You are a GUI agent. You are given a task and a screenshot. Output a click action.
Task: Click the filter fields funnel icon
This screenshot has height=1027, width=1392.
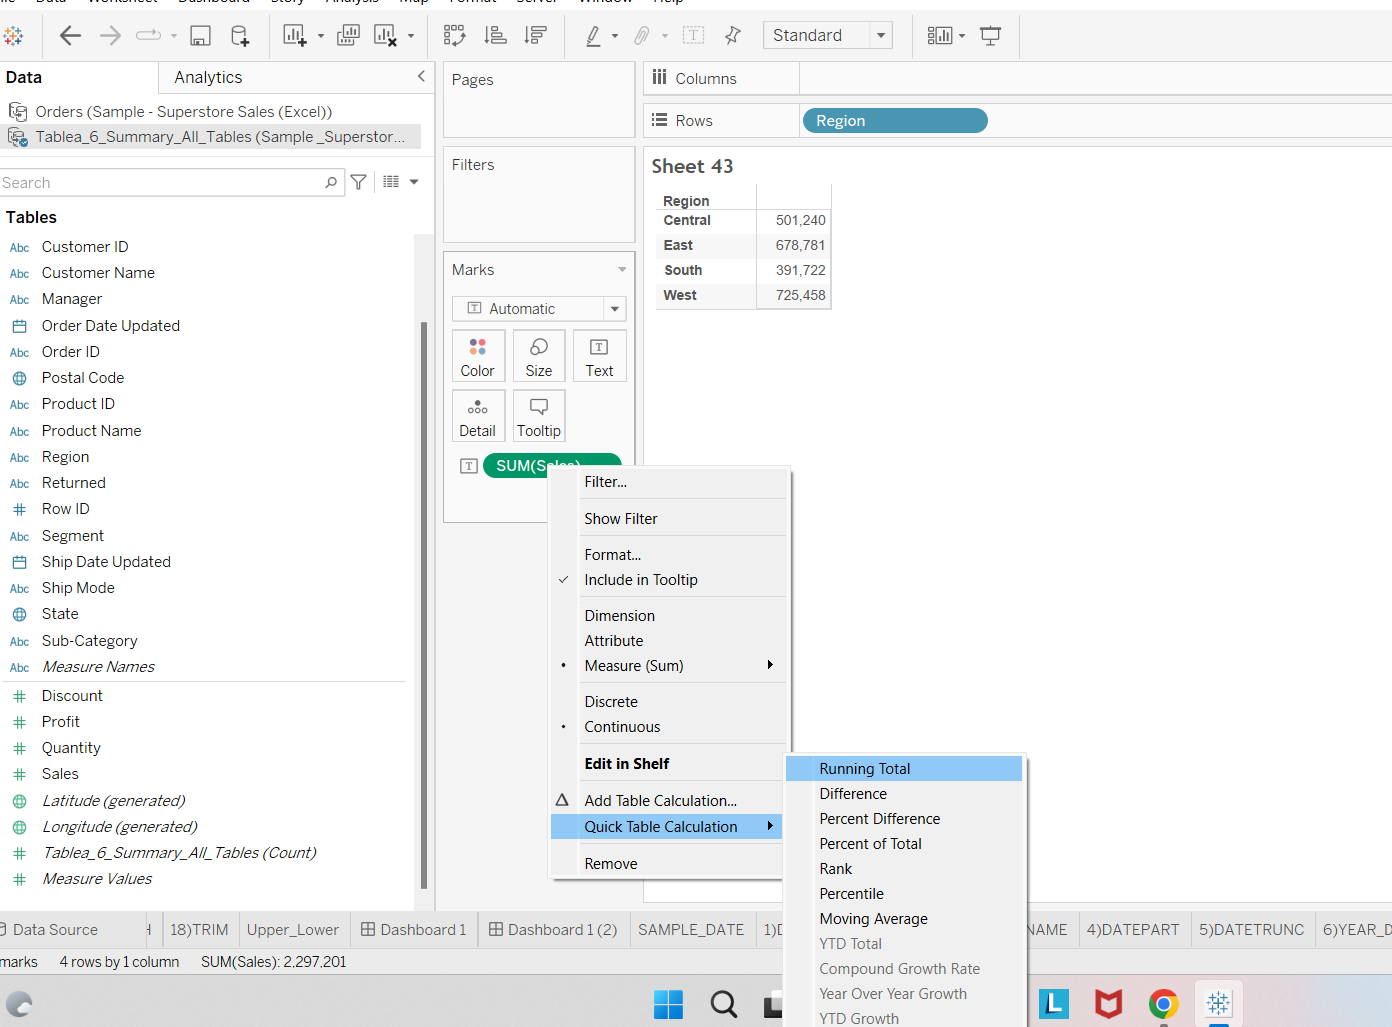click(359, 182)
